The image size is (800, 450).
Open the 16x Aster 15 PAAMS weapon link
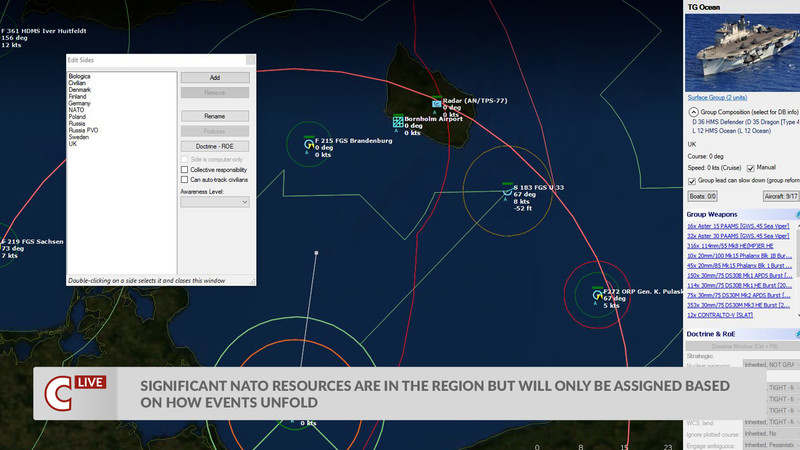click(x=738, y=226)
